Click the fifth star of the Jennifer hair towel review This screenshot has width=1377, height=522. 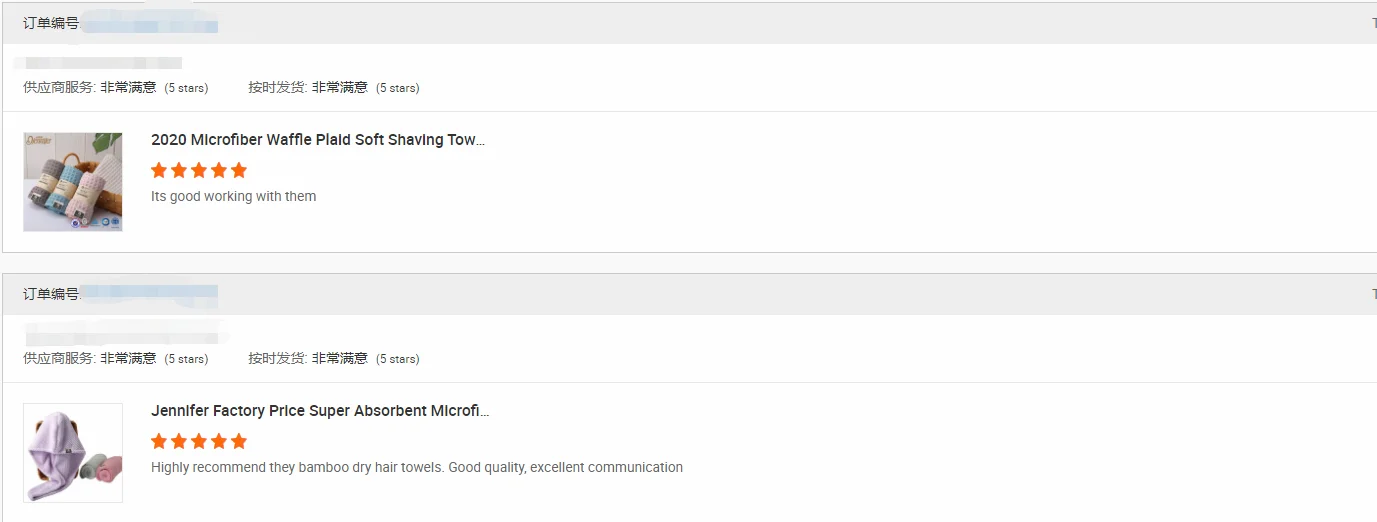click(x=238, y=441)
